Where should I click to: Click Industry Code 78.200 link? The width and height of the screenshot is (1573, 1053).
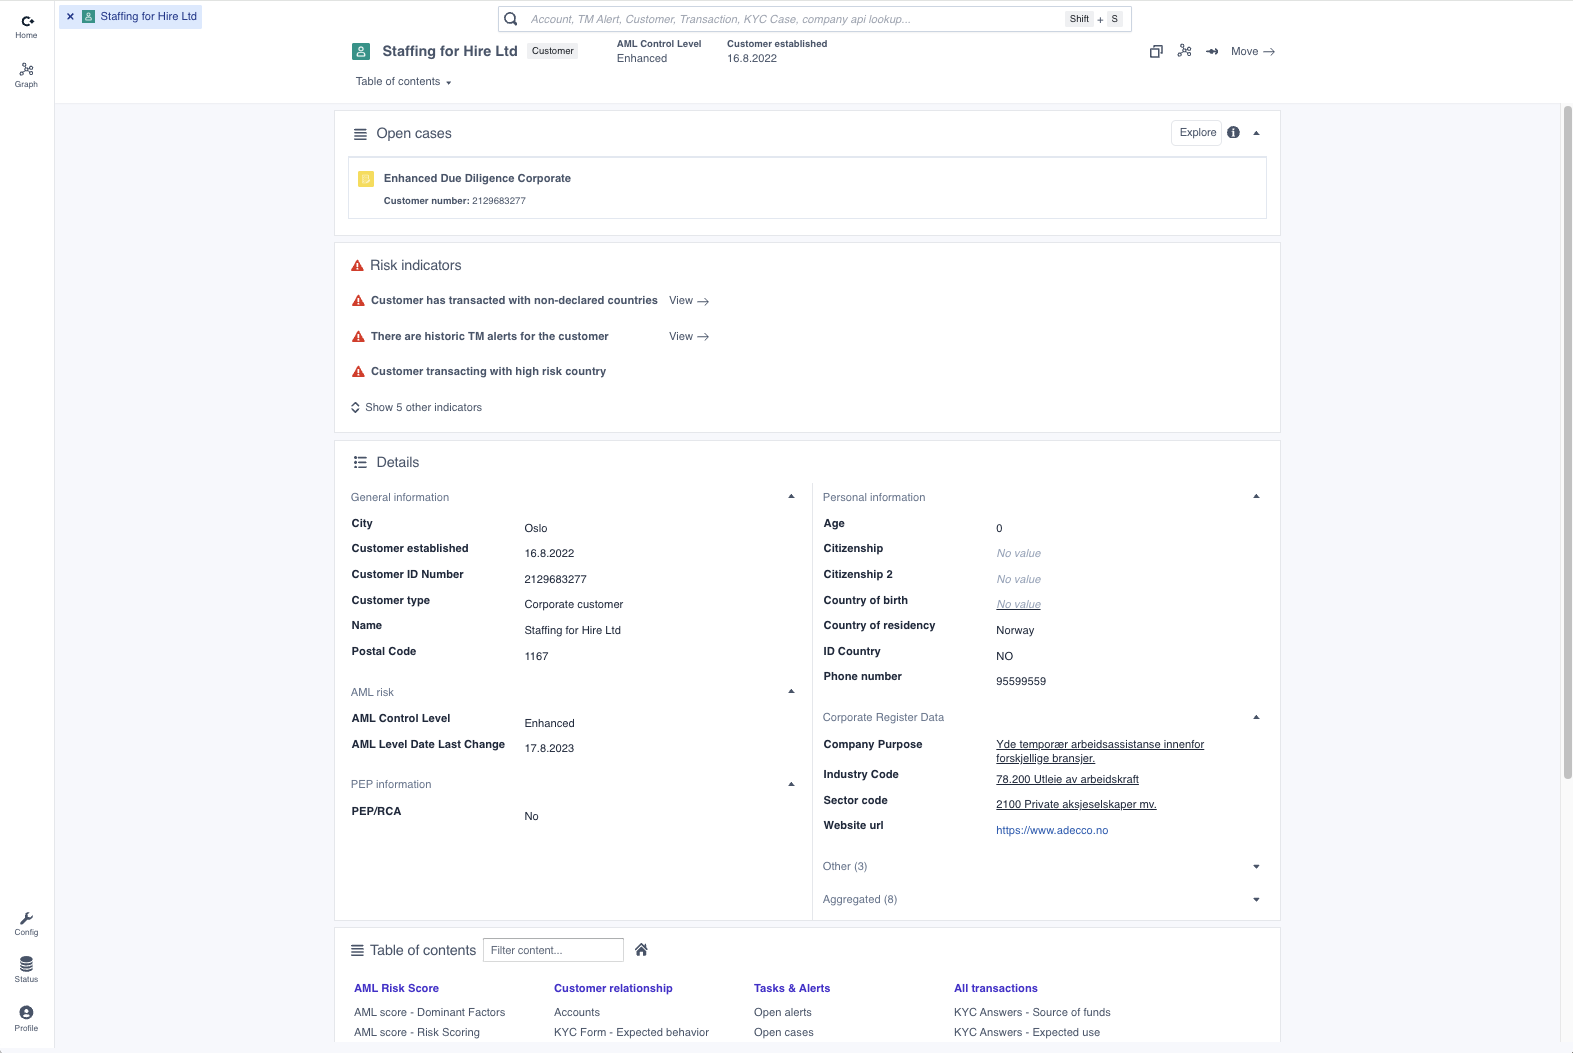click(1067, 780)
